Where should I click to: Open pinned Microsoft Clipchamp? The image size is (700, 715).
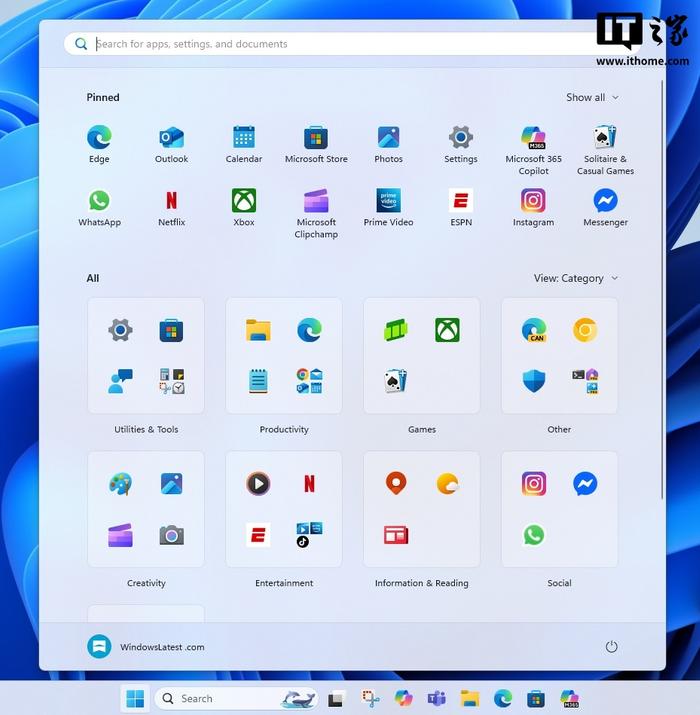tap(316, 213)
